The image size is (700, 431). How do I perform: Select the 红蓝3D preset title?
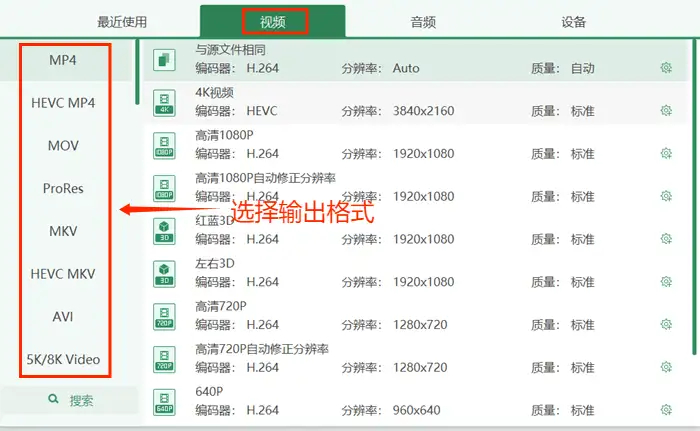pos(214,221)
